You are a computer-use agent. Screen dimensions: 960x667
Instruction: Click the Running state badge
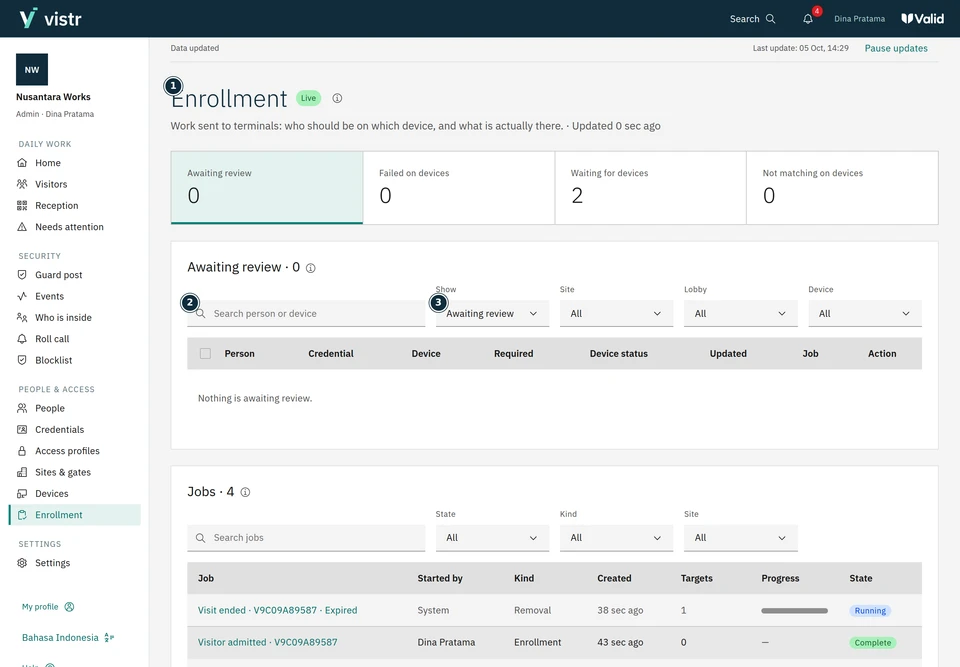(870, 611)
